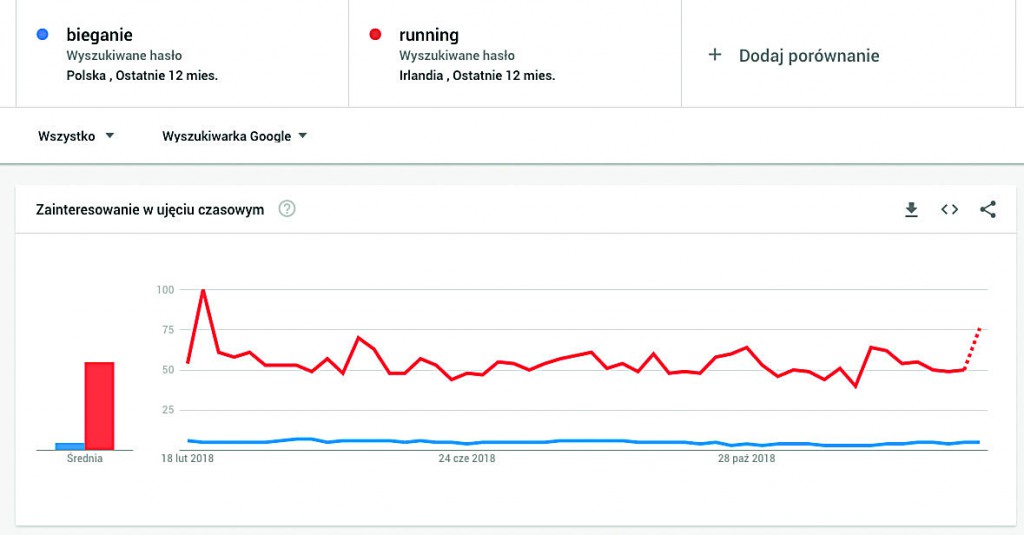The width and height of the screenshot is (1024, 535).
Task: Click the download CSV icon
Action: coord(911,209)
